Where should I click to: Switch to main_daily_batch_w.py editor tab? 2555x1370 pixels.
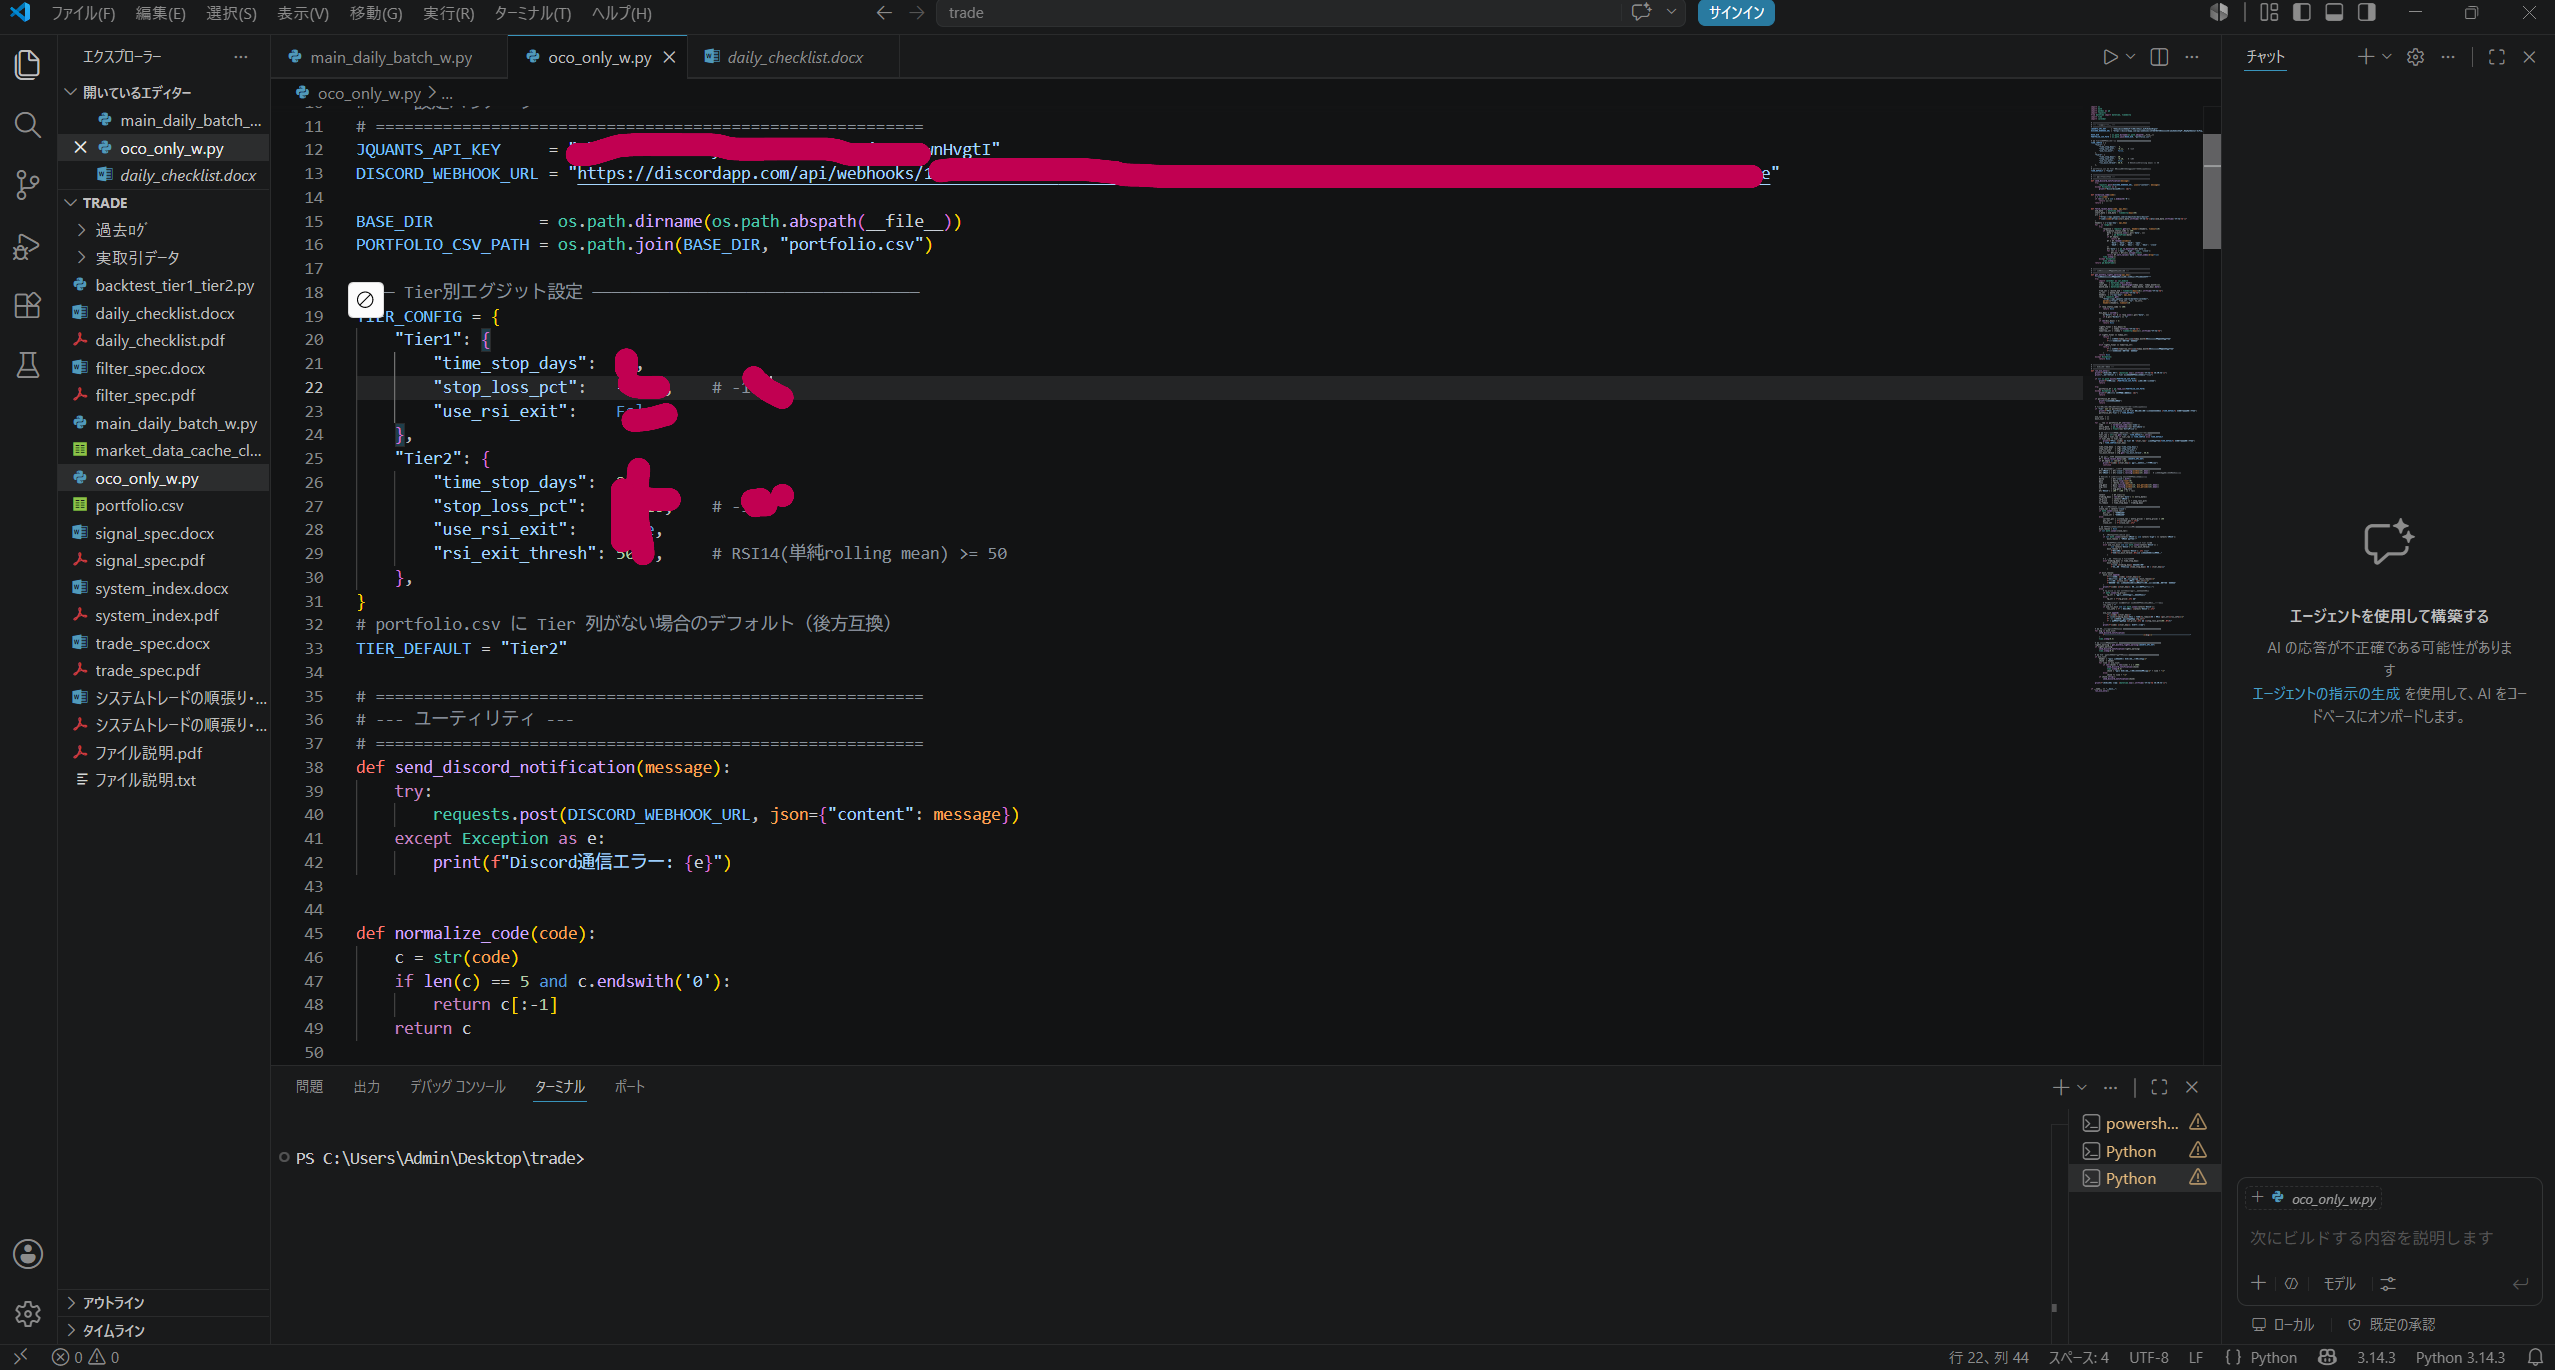pos(390,57)
